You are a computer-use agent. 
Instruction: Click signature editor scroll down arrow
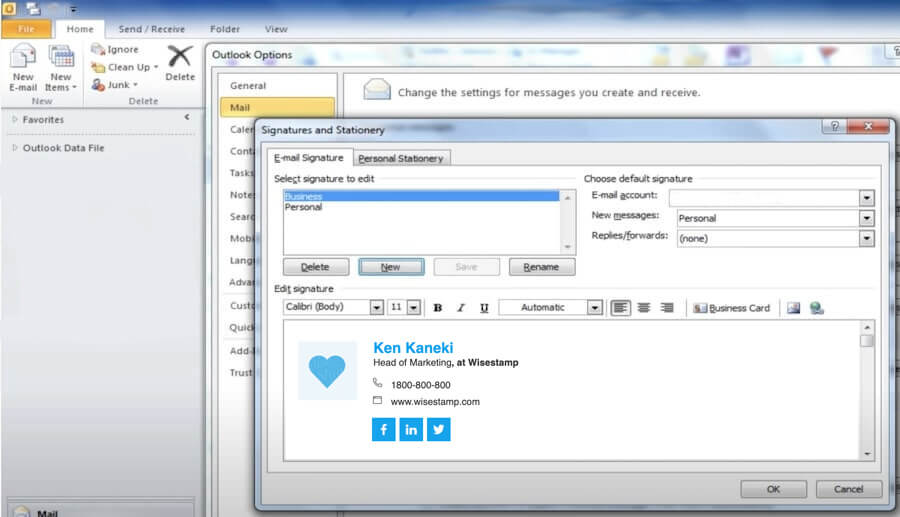point(867,453)
